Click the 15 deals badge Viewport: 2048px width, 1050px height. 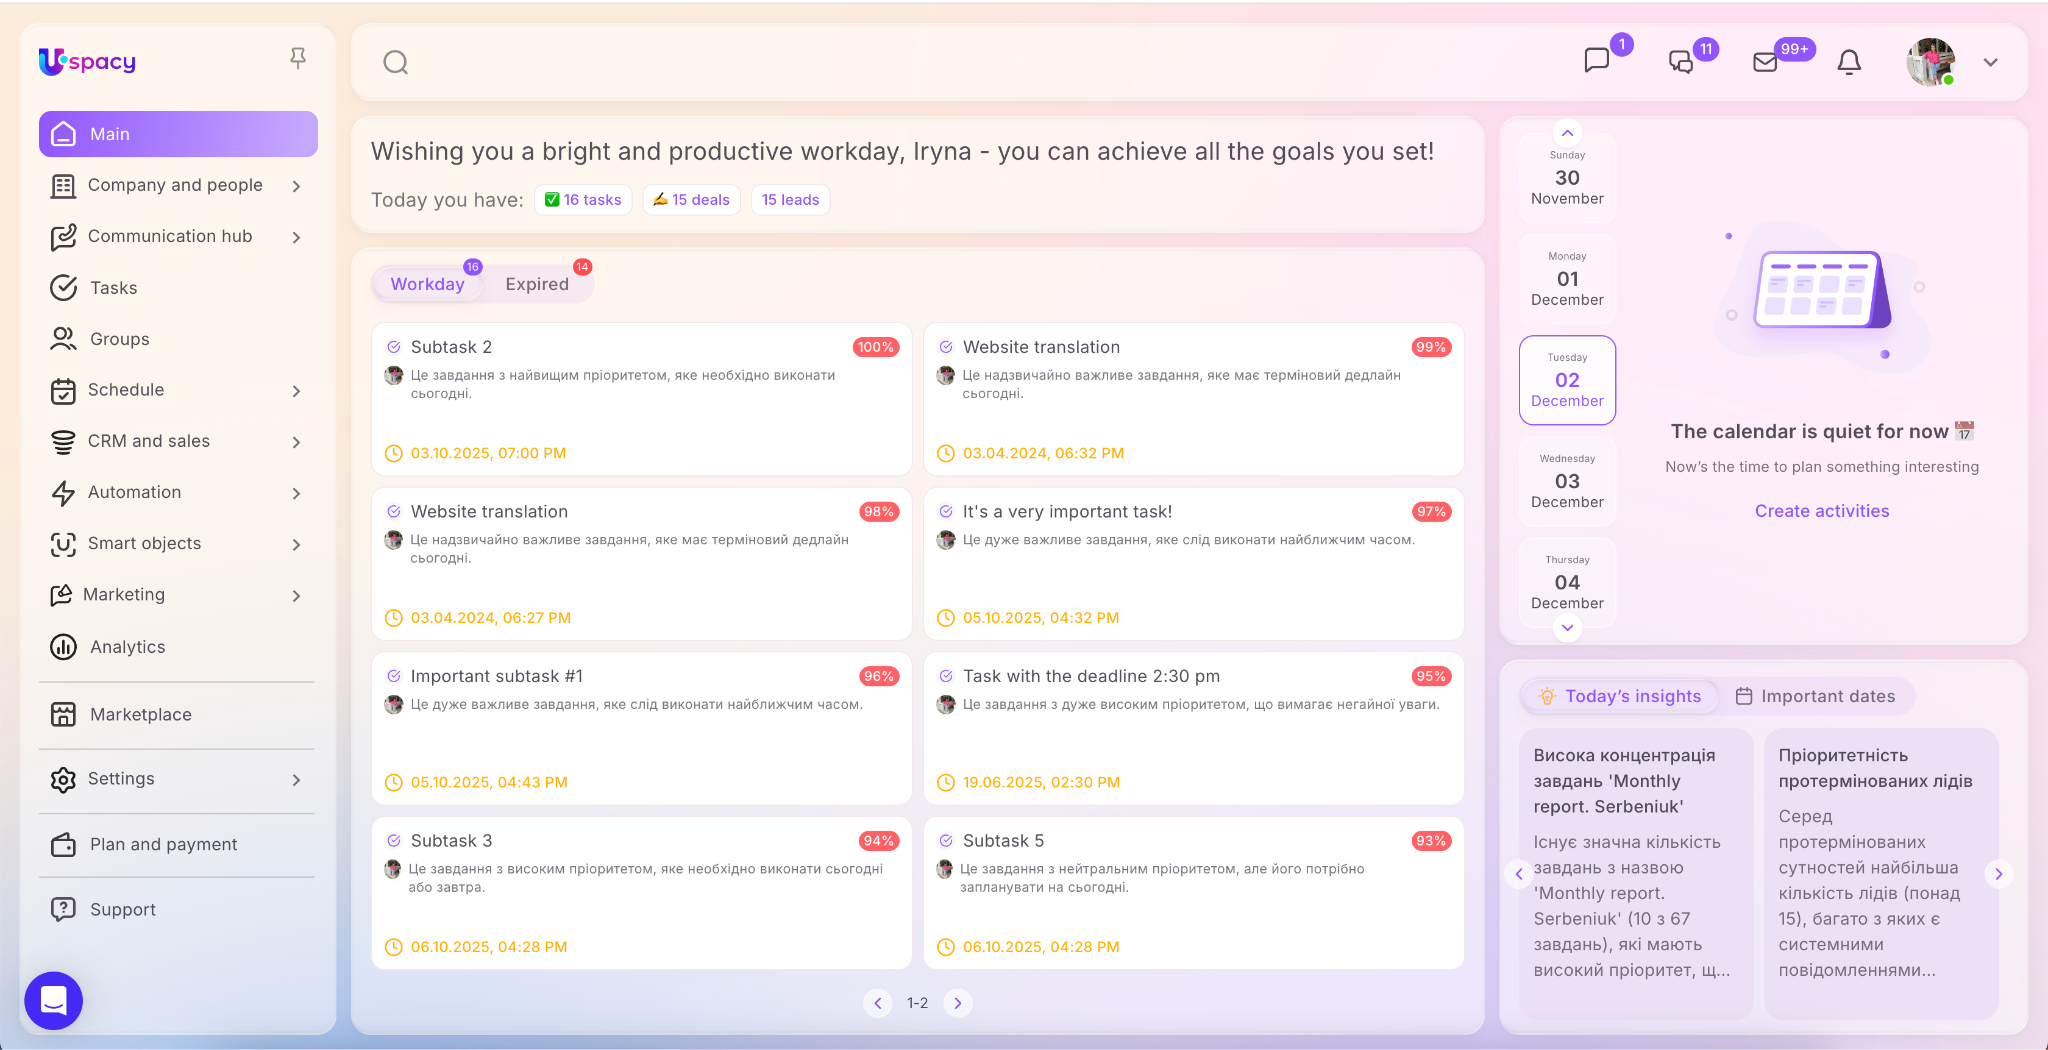point(691,200)
